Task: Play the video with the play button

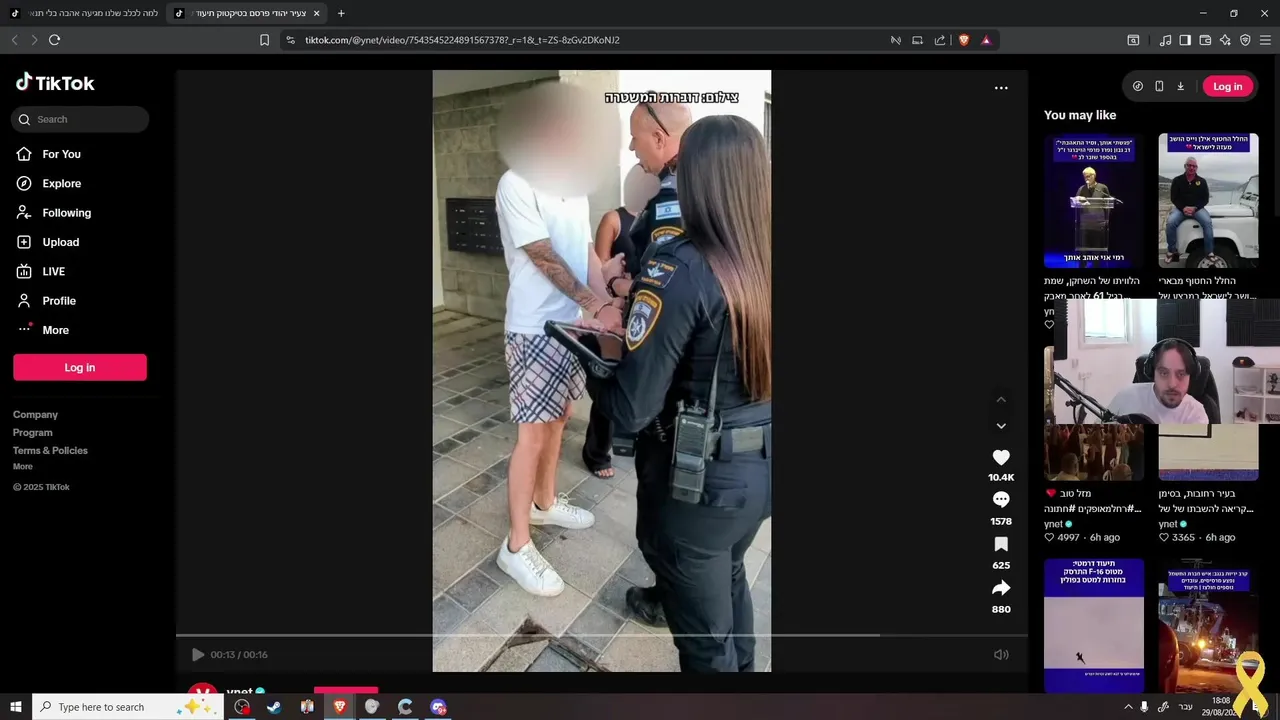Action: (198, 655)
